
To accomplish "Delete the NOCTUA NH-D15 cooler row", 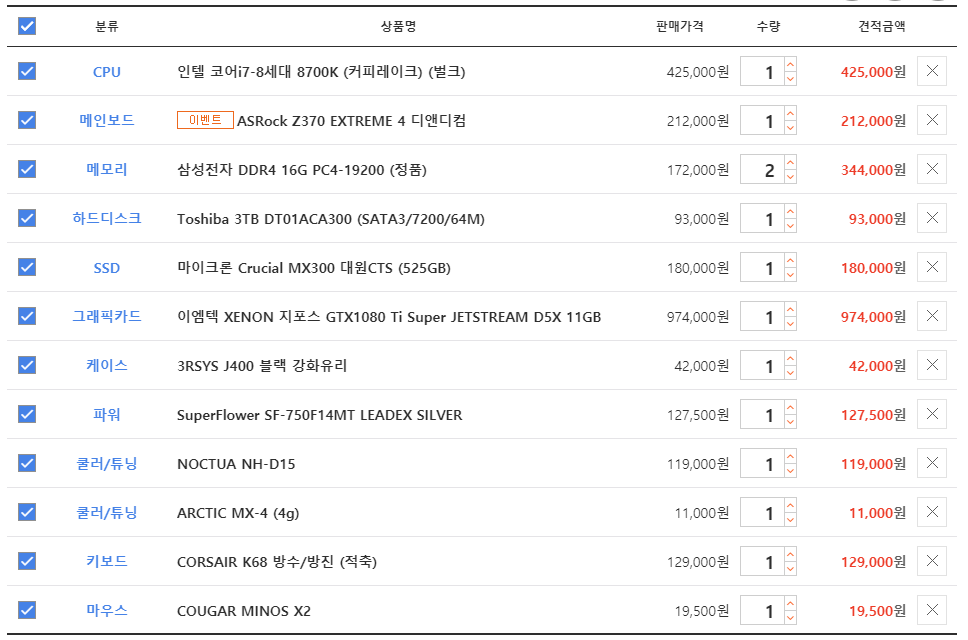I will click(x=932, y=463).
